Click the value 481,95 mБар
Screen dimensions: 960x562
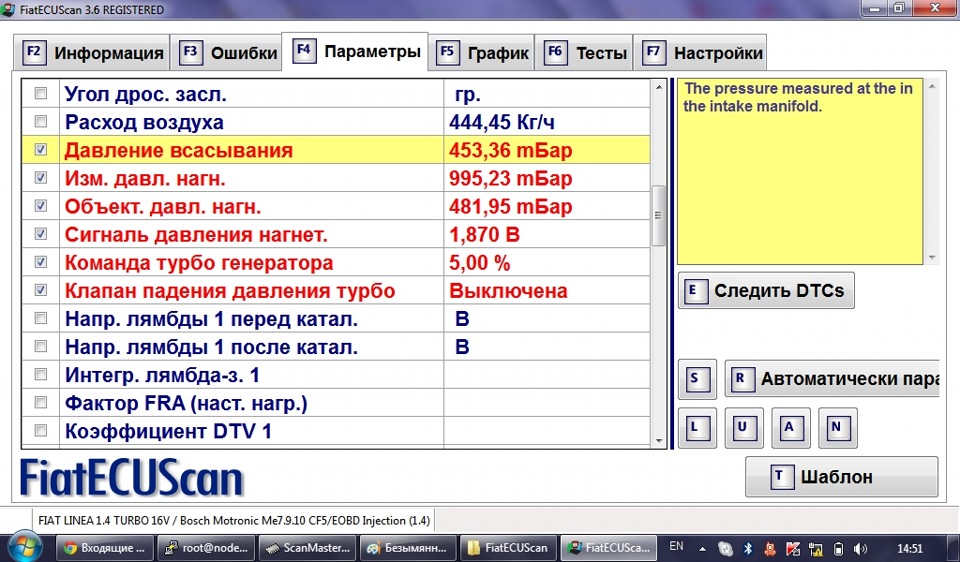tap(511, 206)
